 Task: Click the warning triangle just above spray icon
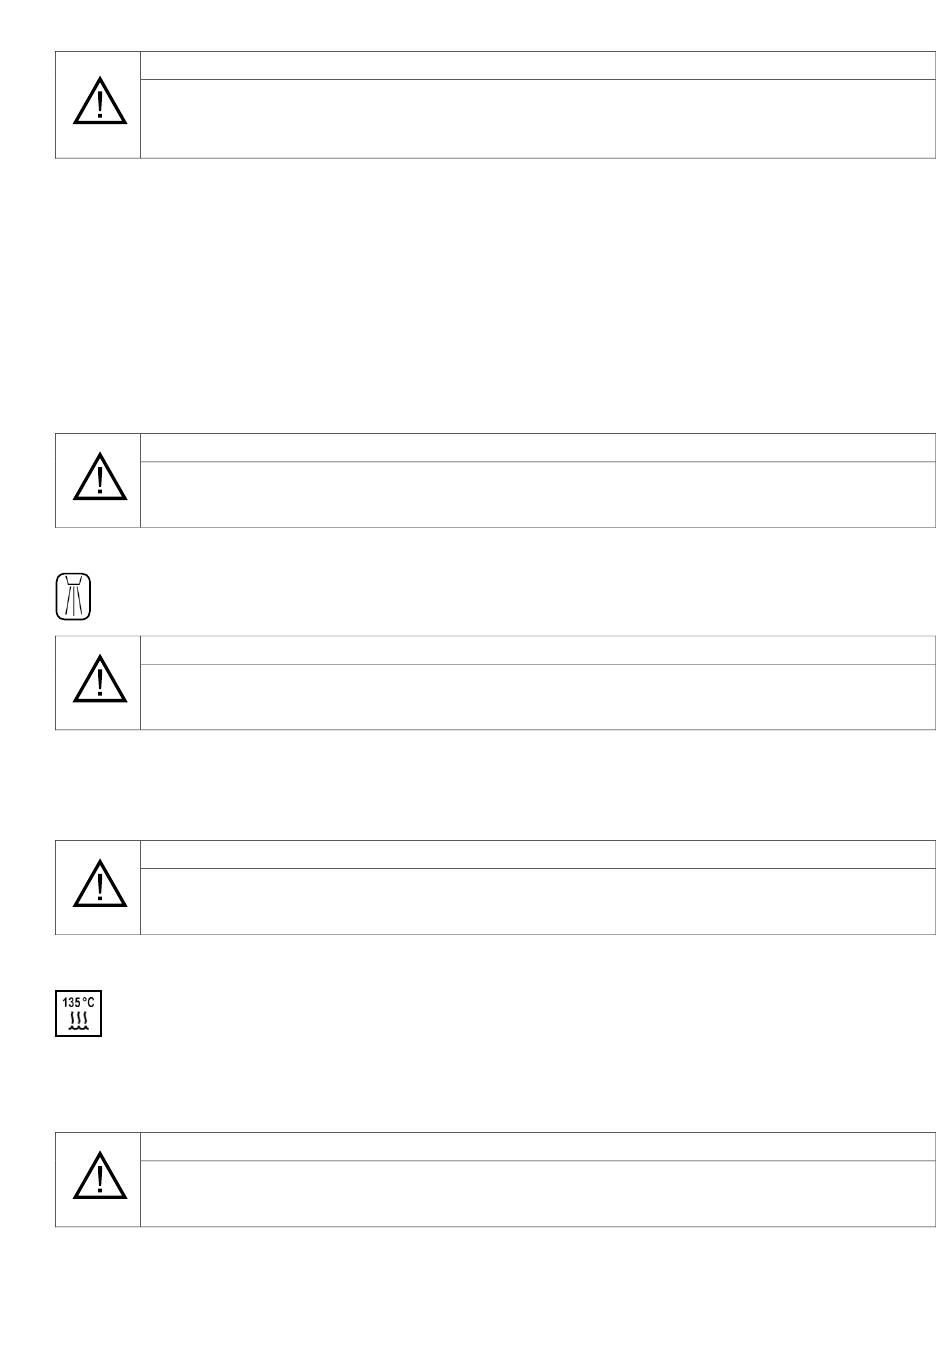click(100, 478)
